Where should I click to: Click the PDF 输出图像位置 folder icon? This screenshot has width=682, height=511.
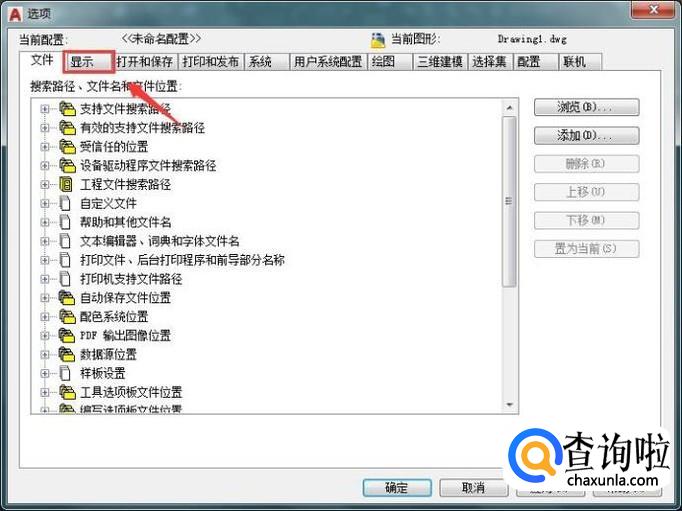click(67, 335)
